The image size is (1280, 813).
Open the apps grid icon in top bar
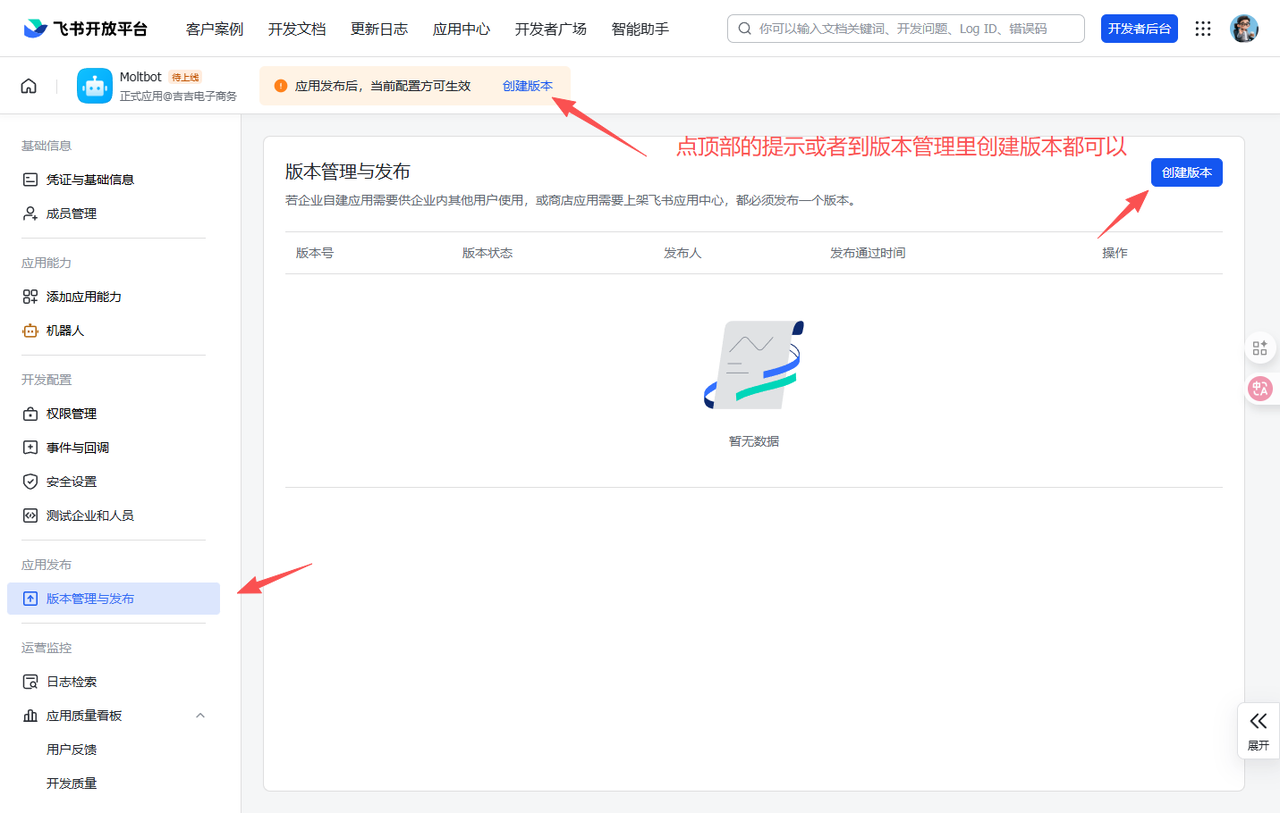(x=1203, y=29)
